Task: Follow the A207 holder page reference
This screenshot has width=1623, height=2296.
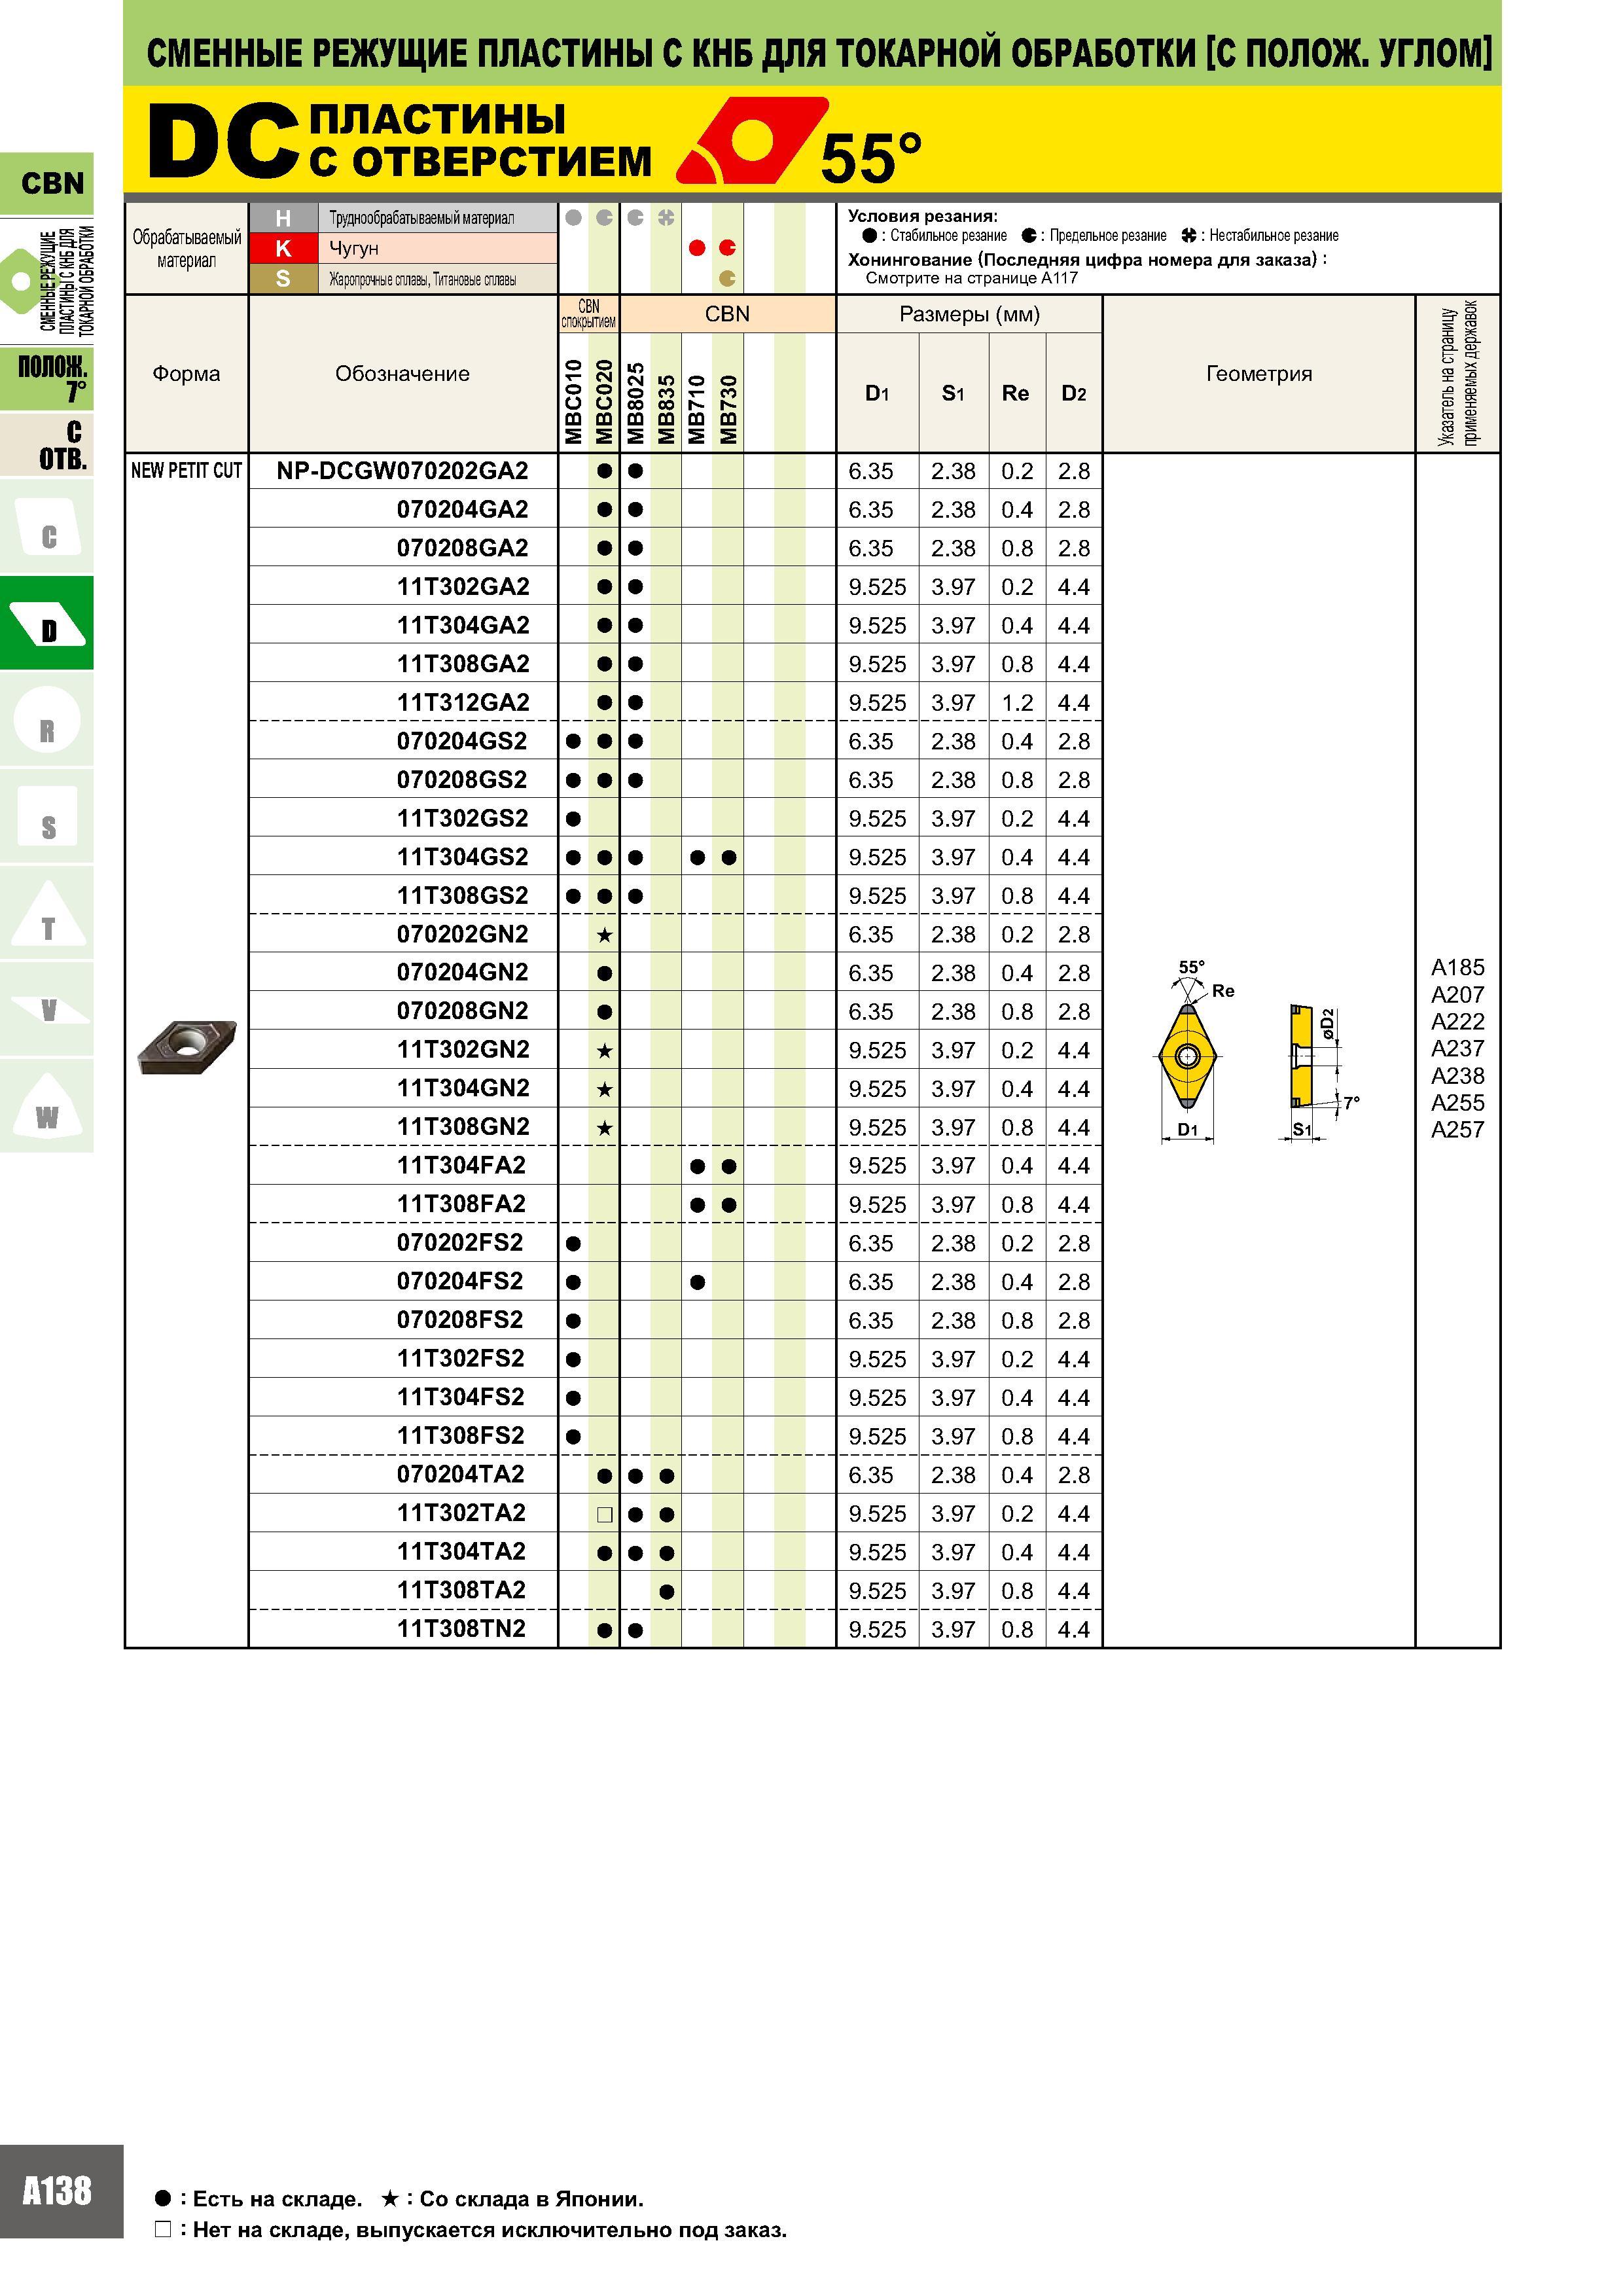Action: (x=1457, y=994)
